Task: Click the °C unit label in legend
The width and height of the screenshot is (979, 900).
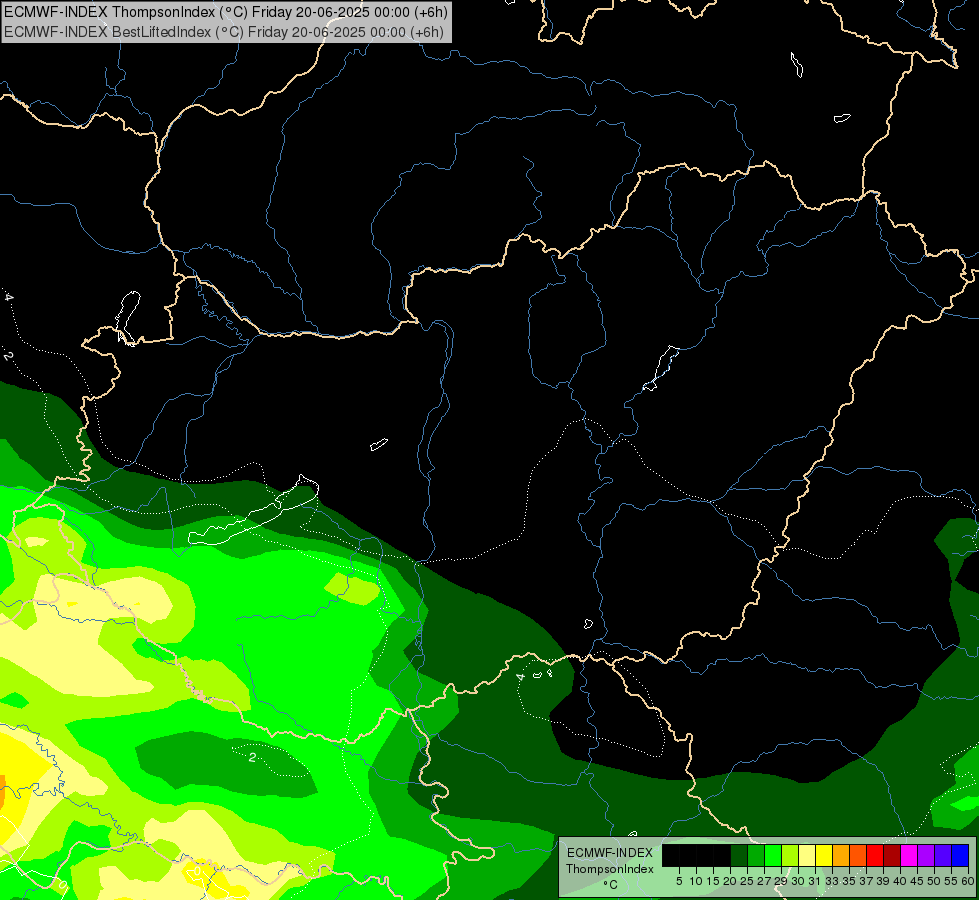Action: pos(611,885)
